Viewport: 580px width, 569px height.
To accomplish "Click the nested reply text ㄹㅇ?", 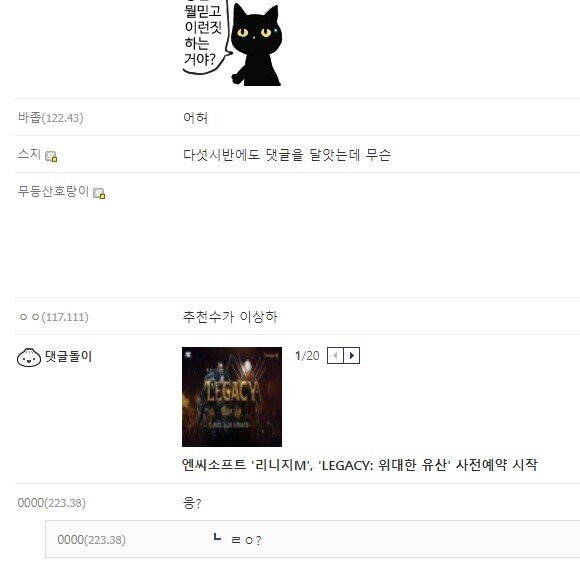I will tap(246, 540).
